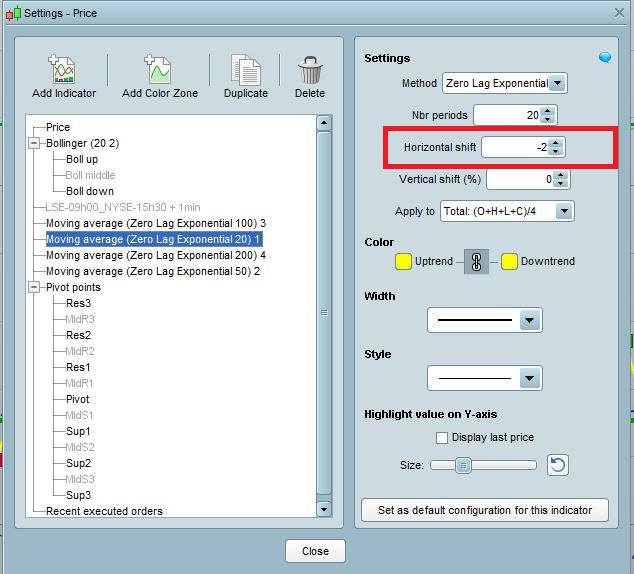Click the Add Indicator icon

coord(61,69)
